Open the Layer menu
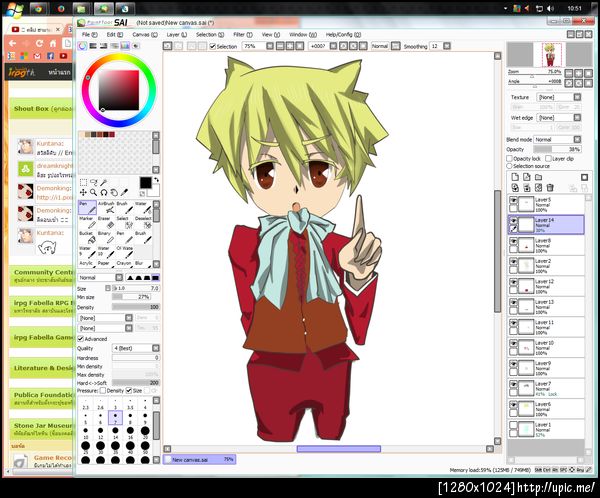 coord(177,34)
